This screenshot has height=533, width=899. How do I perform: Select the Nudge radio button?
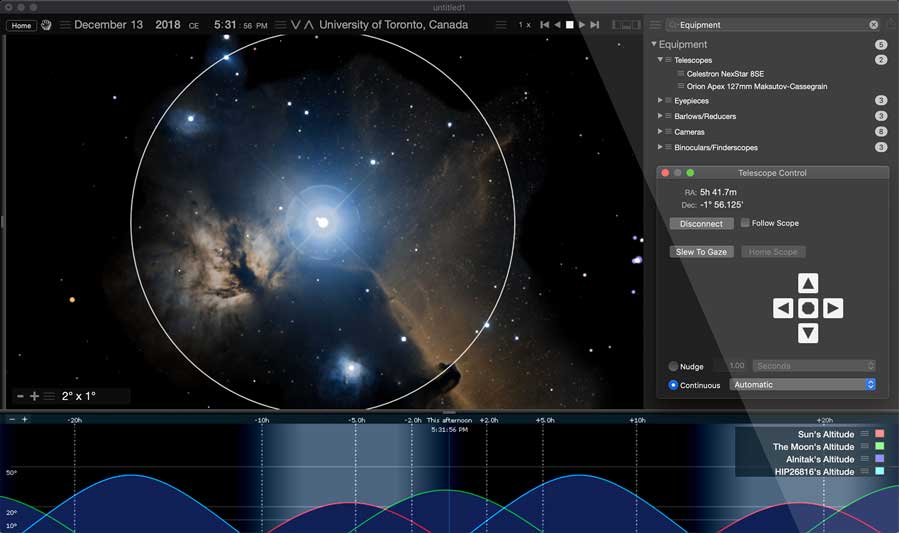pos(673,366)
